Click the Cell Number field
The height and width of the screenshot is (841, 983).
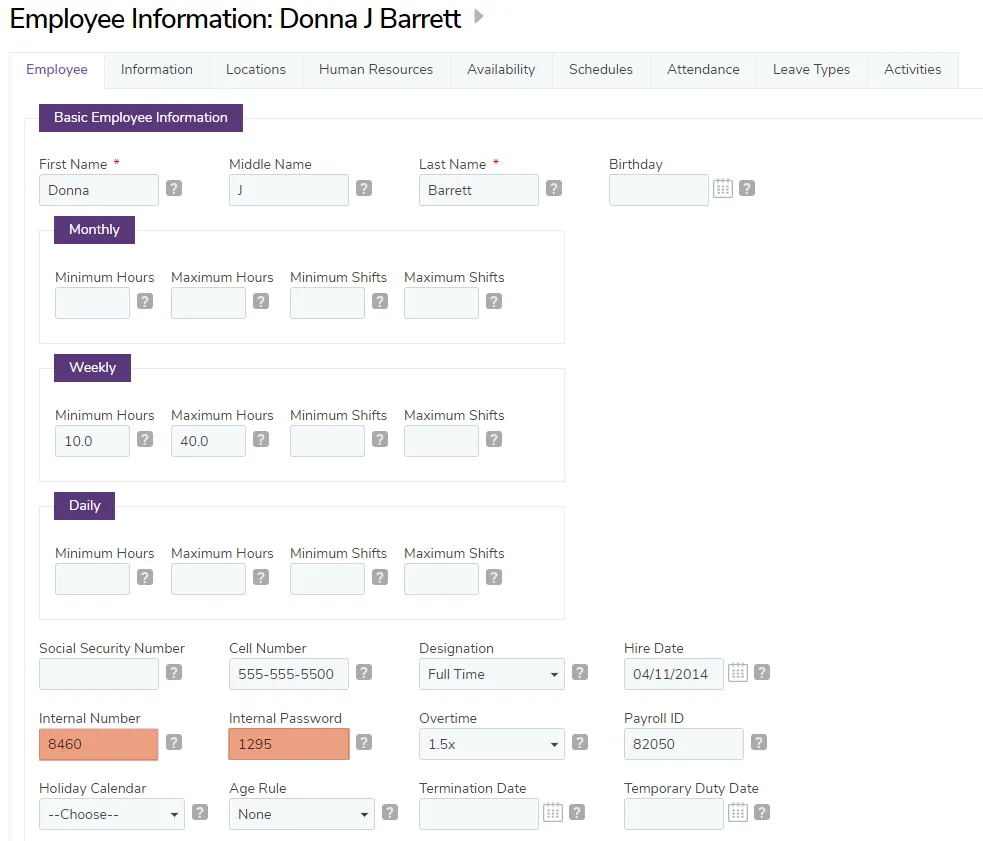pos(288,674)
